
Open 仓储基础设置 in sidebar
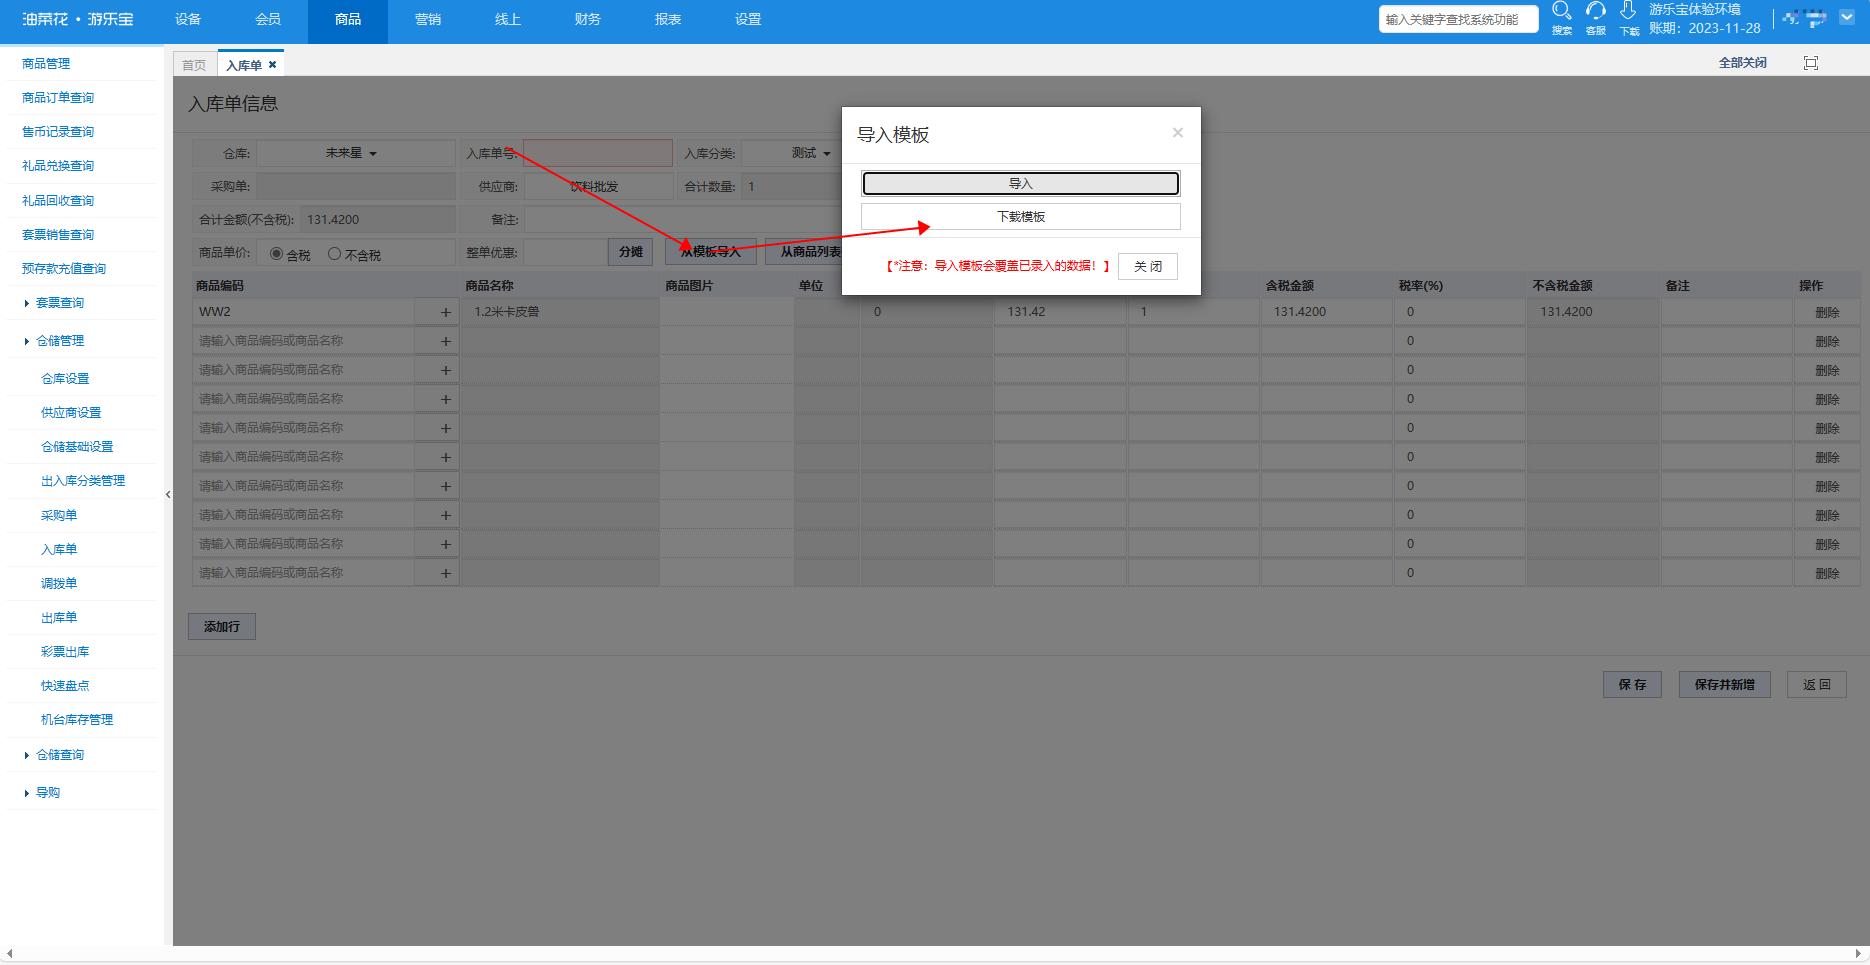(x=77, y=447)
